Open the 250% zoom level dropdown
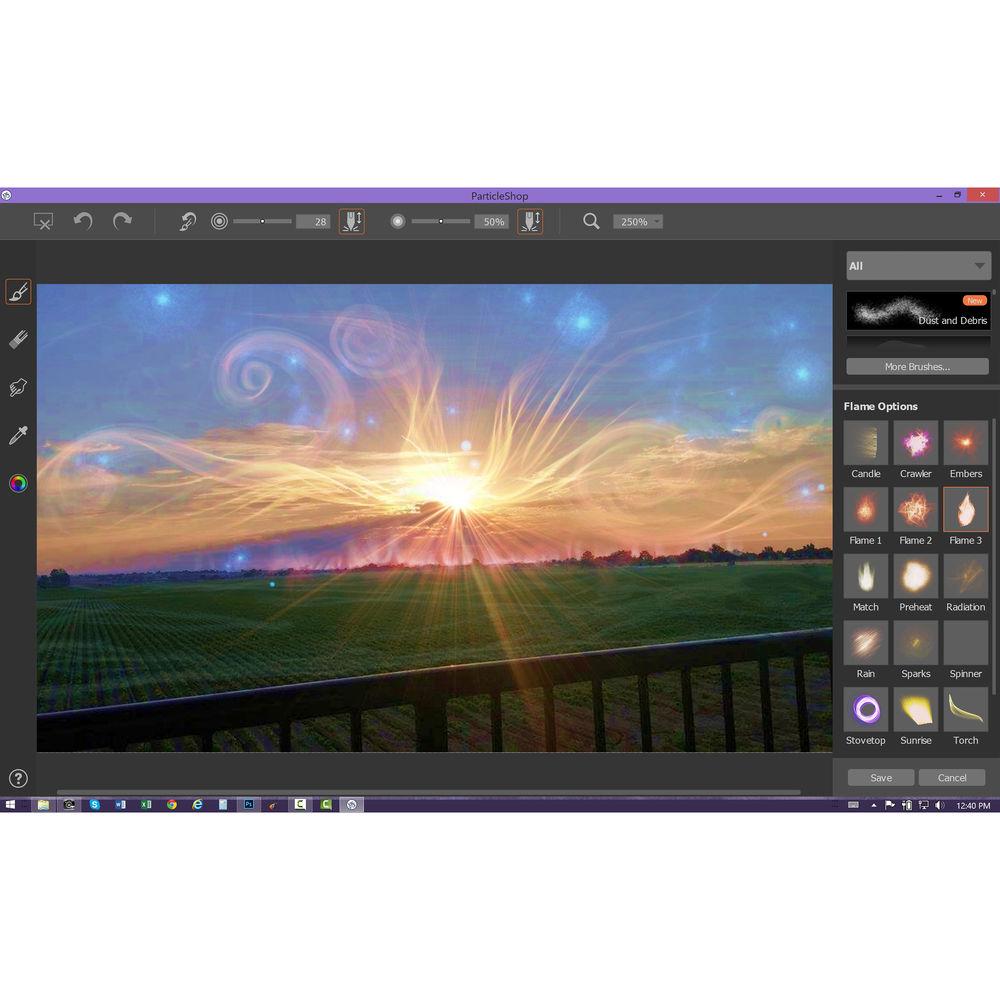The image size is (1000, 1000). pos(637,221)
